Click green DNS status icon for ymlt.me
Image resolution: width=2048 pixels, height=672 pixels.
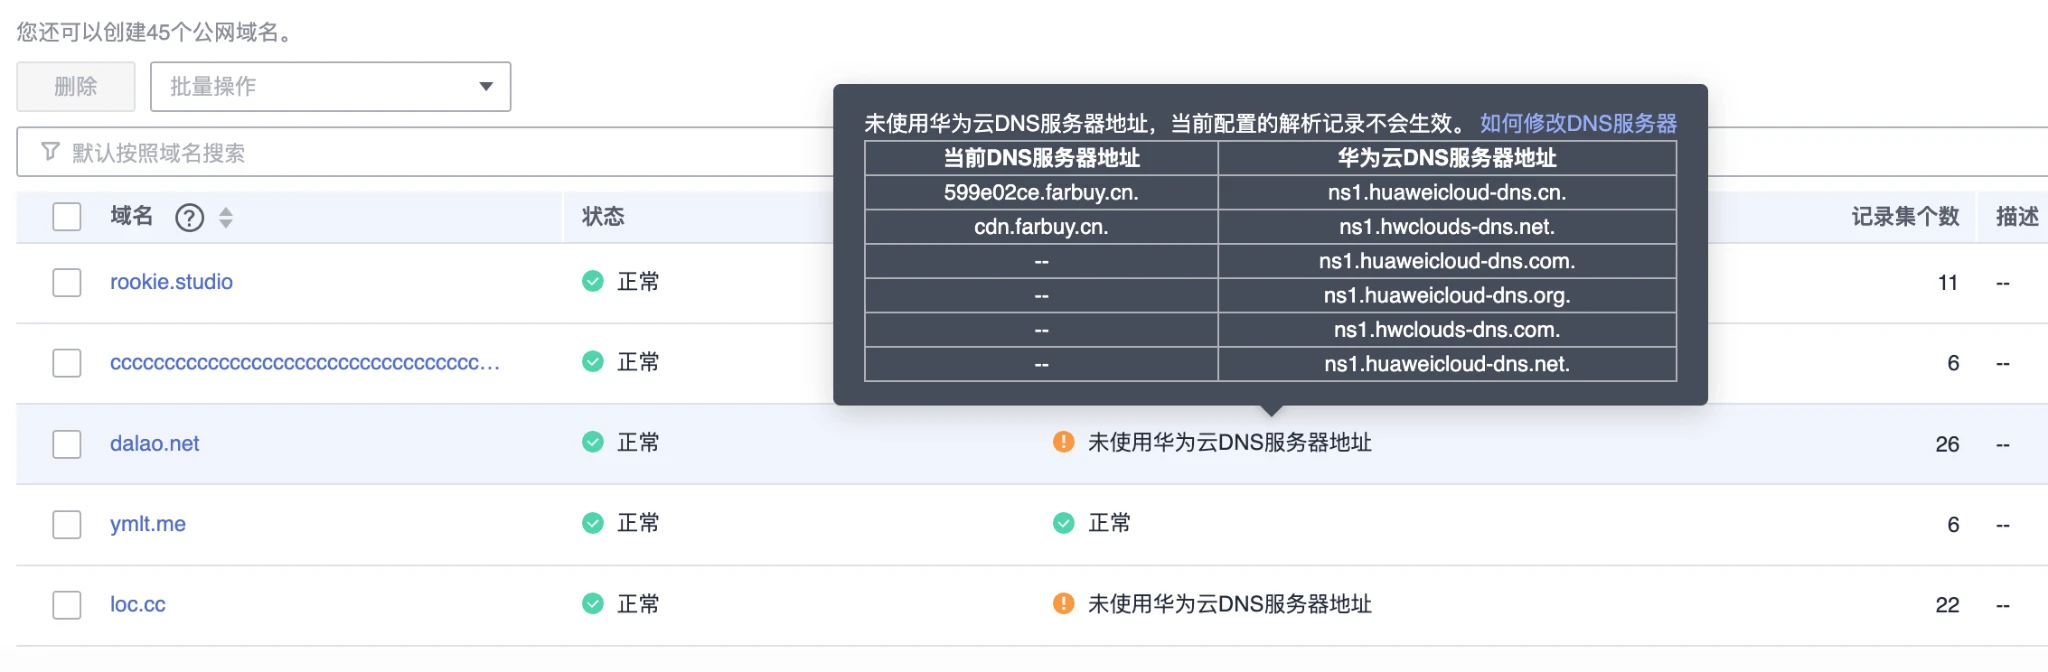point(1063,523)
